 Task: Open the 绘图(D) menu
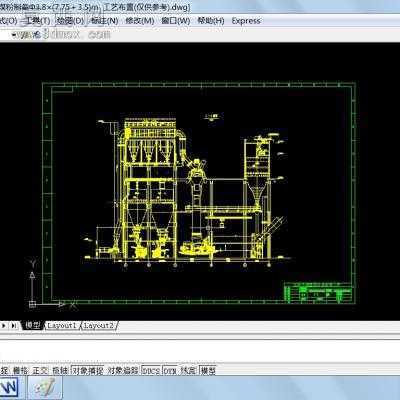pyautogui.click(x=69, y=21)
